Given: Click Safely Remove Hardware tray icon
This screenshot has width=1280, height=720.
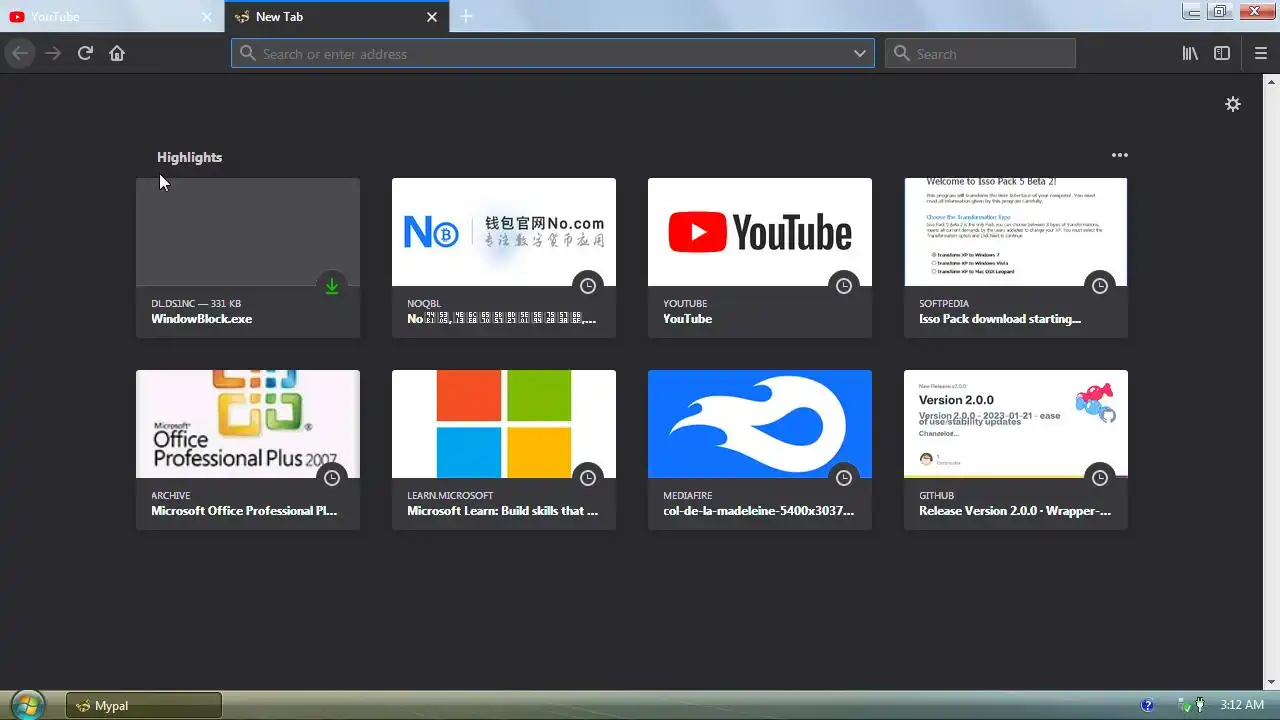Looking at the screenshot, I should pyautogui.click(x=1184, y=705).
